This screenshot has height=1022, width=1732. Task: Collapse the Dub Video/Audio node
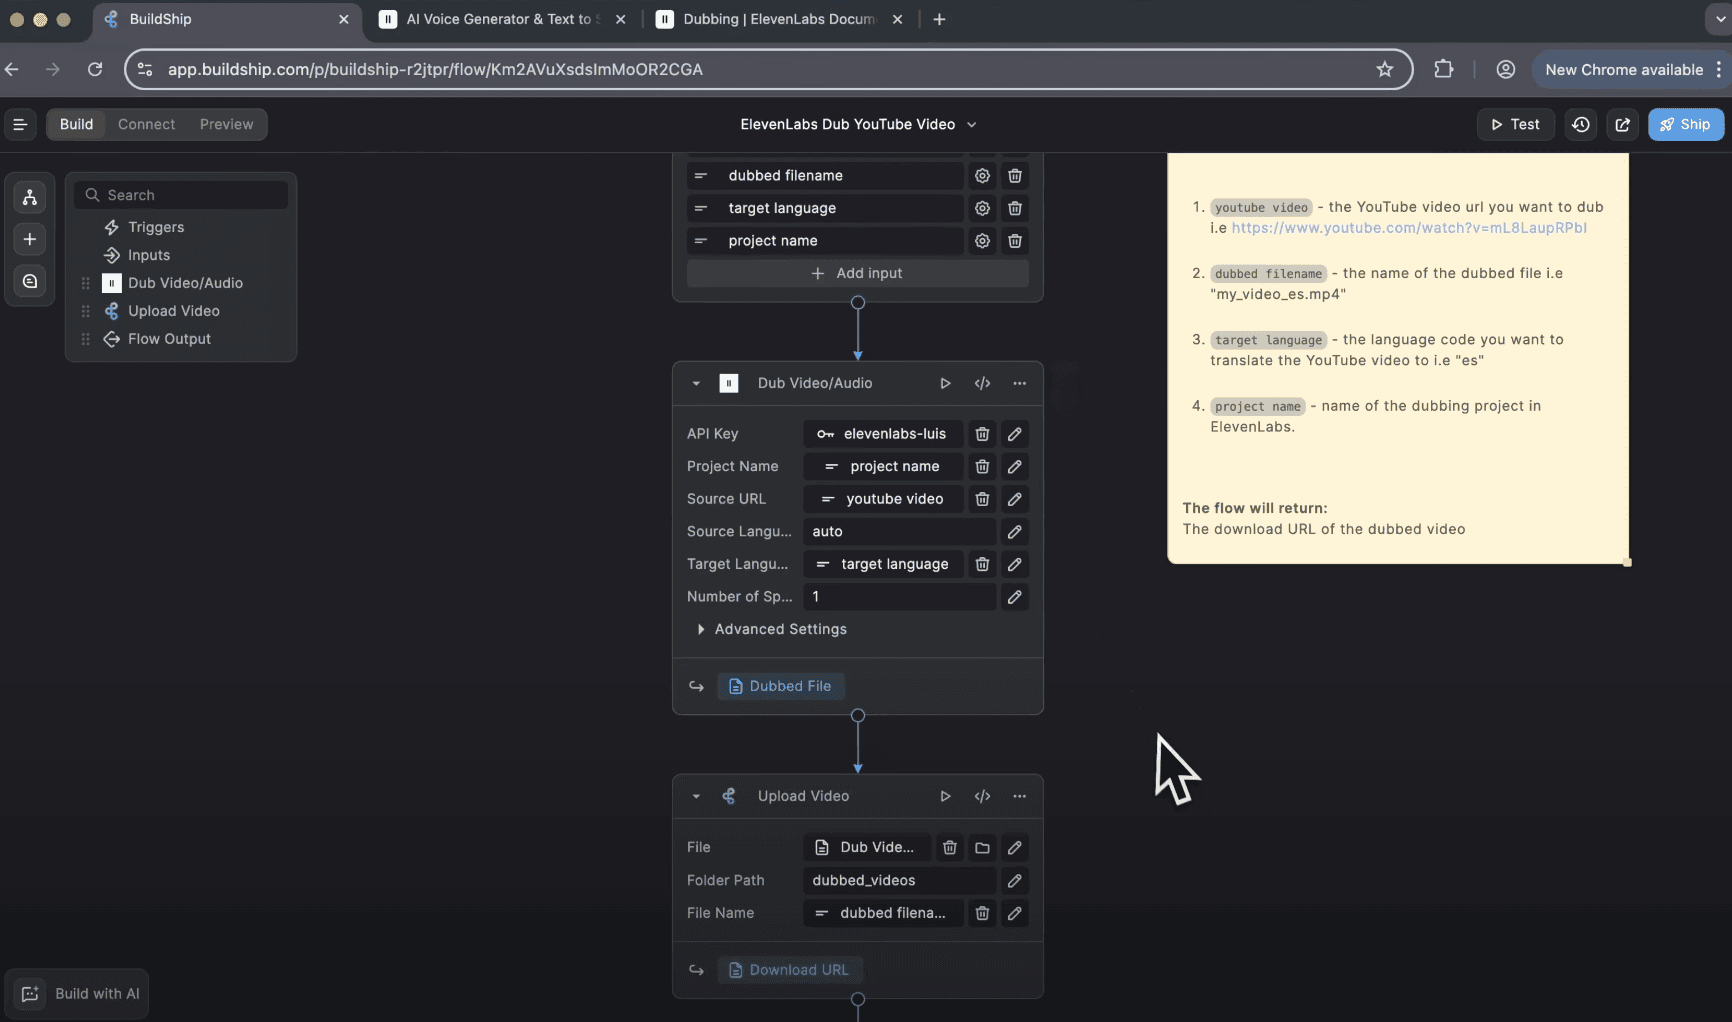696,383
